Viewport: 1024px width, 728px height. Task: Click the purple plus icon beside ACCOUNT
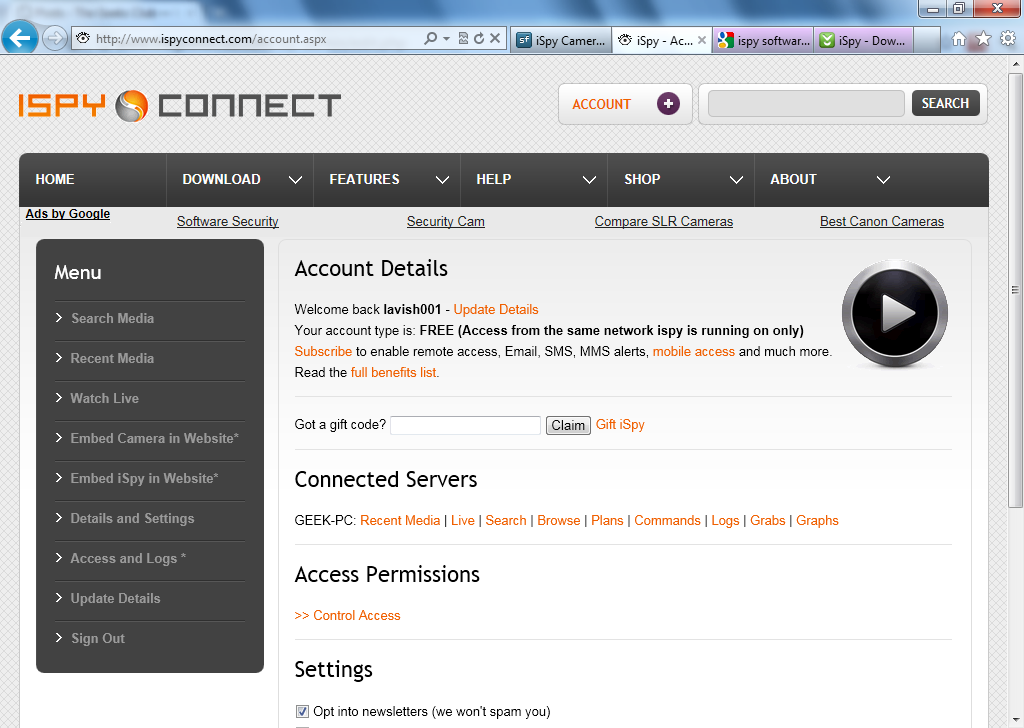coord(668,104)
